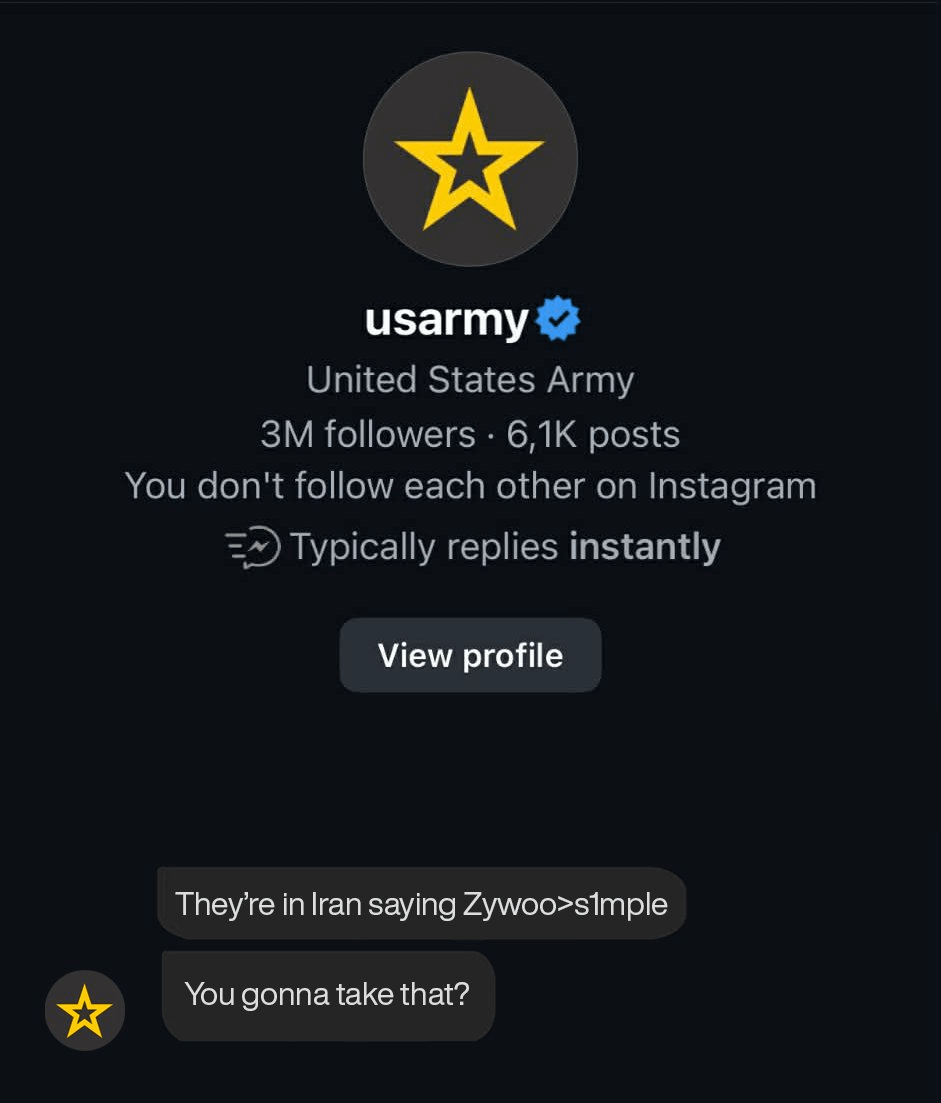Select the 'United States Army' name text
Screen dimensions: 941x1103
470,380
